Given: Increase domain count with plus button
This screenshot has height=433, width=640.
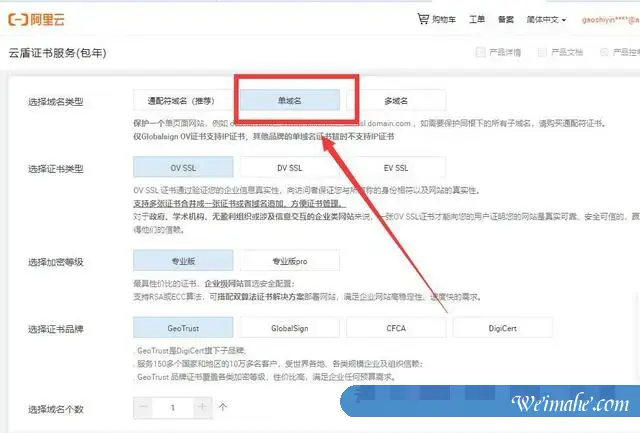Looking at the screenshot, I should 202,407.
